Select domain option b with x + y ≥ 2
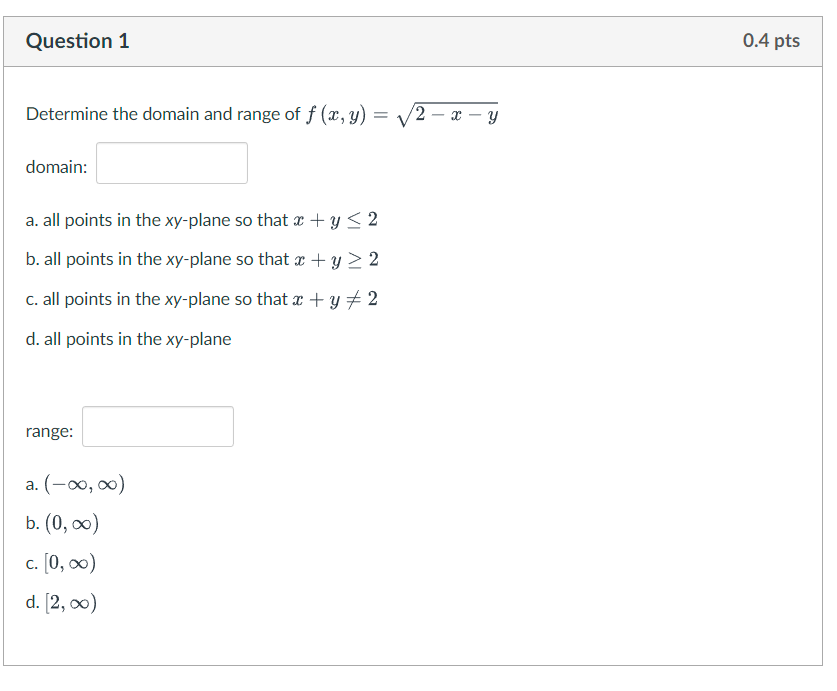Screen dimensions: 837x691 (x=202, y=260)
